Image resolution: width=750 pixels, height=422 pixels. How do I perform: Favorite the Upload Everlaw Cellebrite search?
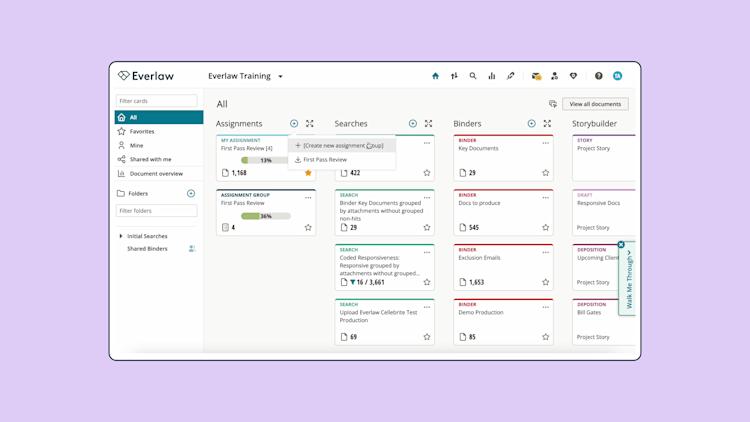427,337
